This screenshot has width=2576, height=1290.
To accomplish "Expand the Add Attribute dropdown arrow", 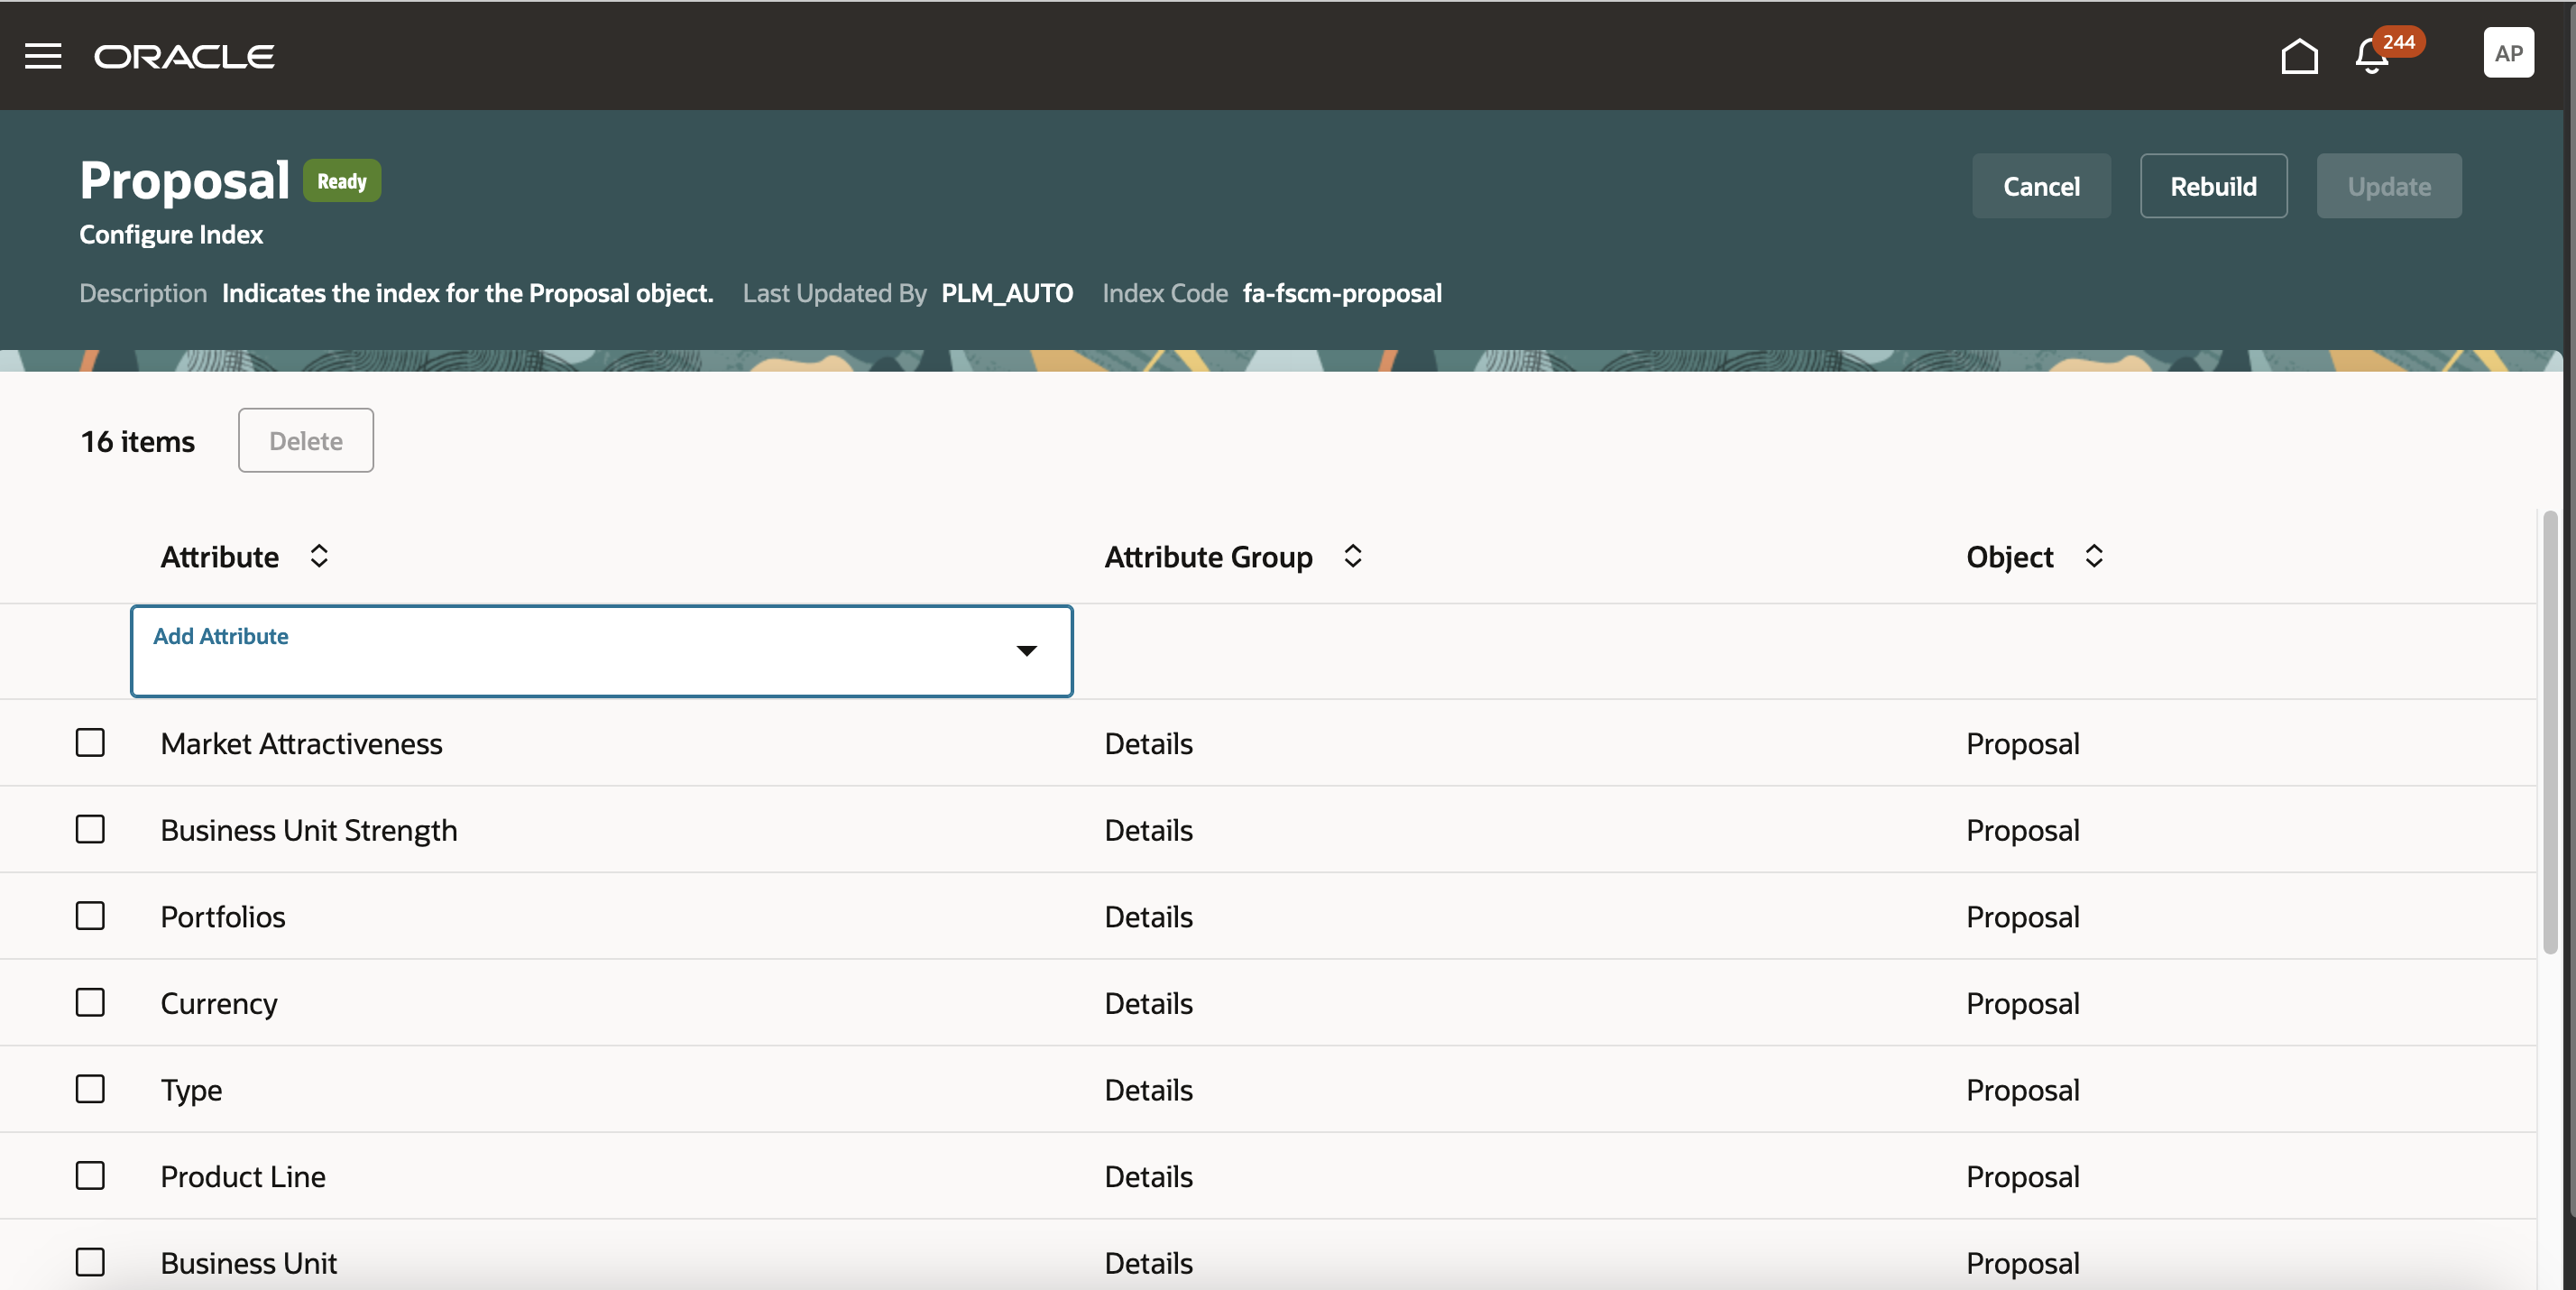I will coord(1026,651).
